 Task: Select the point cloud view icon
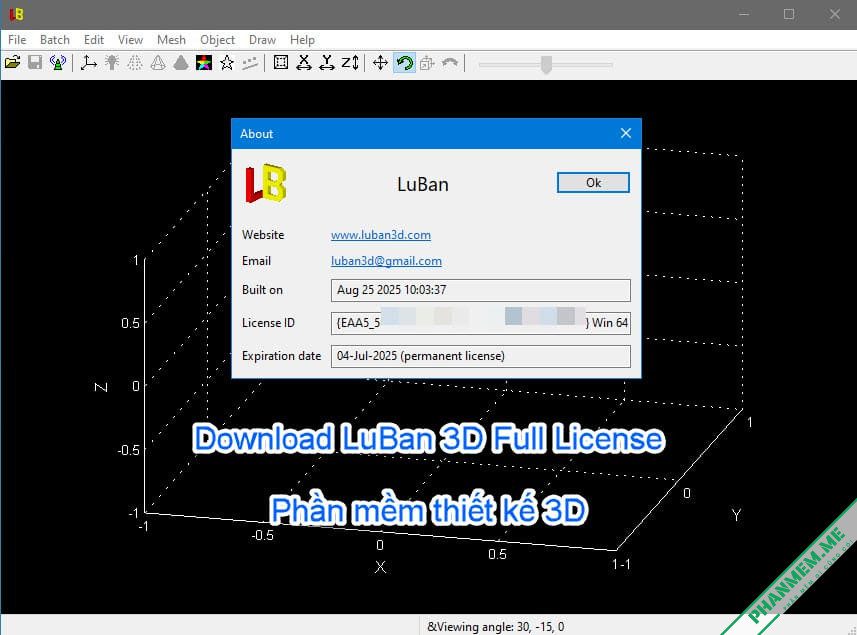point(135,63)
